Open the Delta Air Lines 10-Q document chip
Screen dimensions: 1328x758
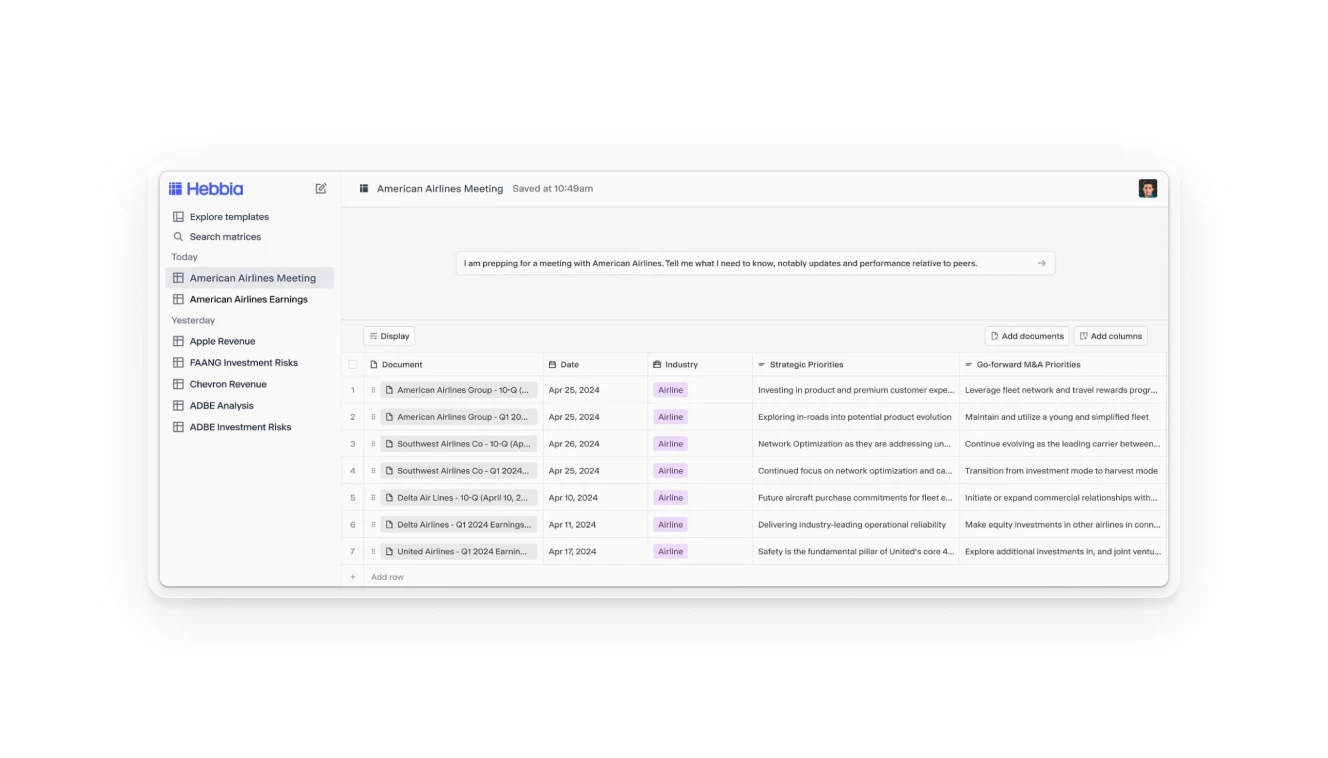pyautogui.click(x=459, y=498)
